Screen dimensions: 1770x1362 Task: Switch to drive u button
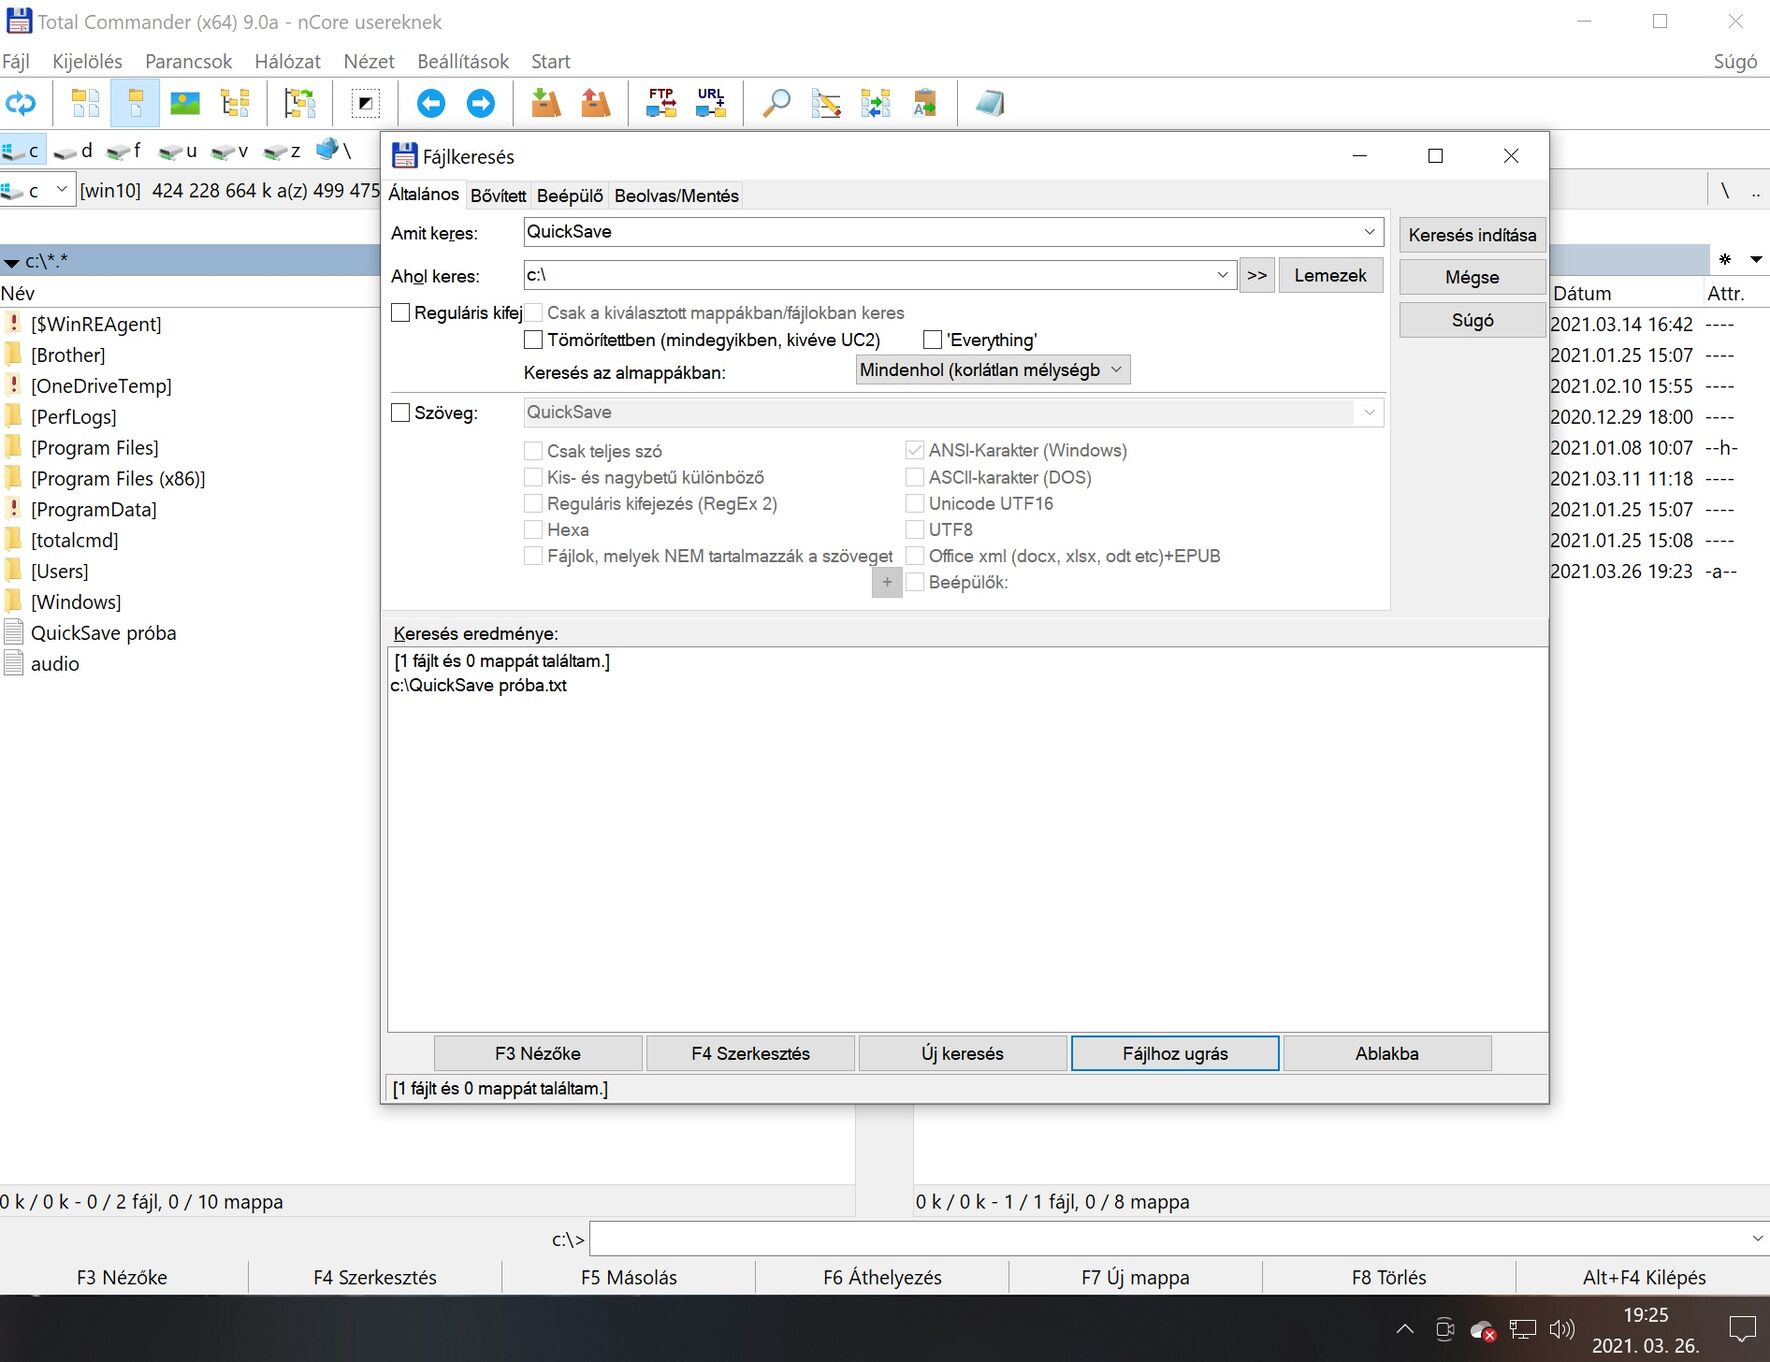click(178, 151)
